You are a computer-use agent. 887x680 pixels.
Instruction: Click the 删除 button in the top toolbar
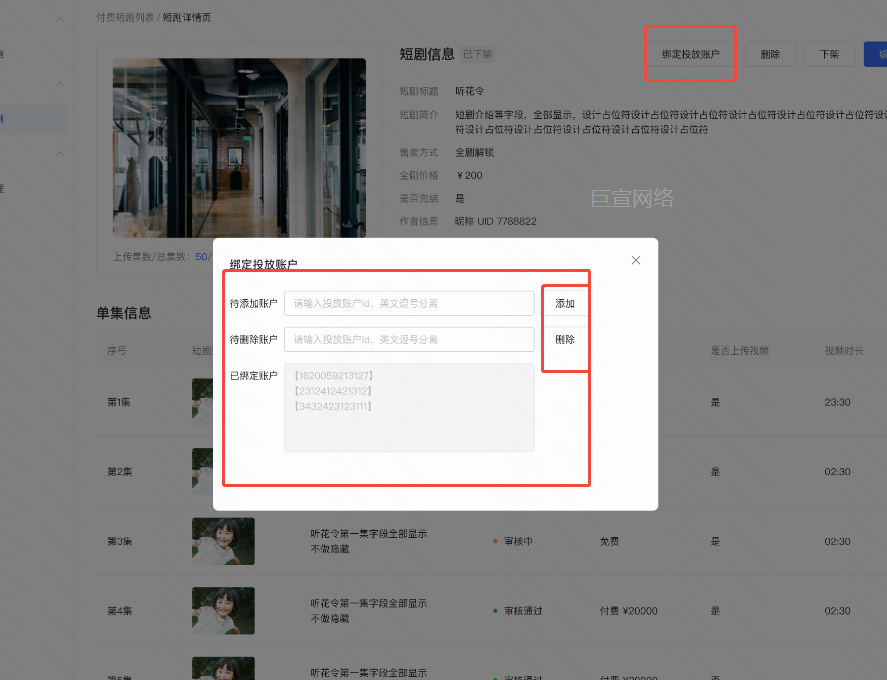(770, 54)
